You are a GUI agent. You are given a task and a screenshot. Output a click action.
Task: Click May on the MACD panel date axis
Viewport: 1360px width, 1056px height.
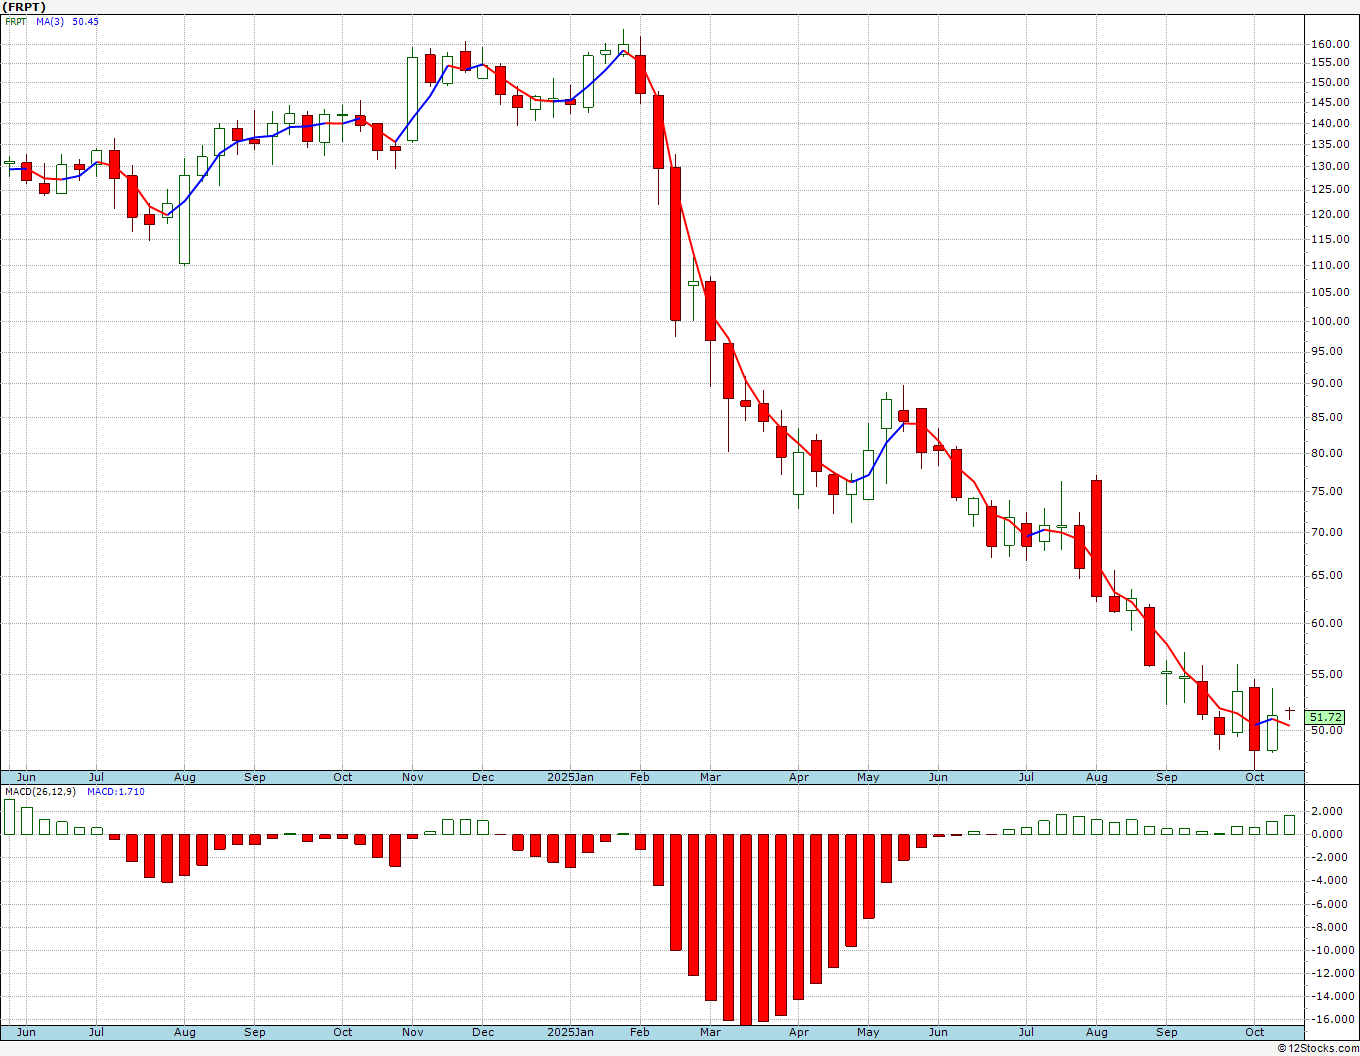(869, 1032)
